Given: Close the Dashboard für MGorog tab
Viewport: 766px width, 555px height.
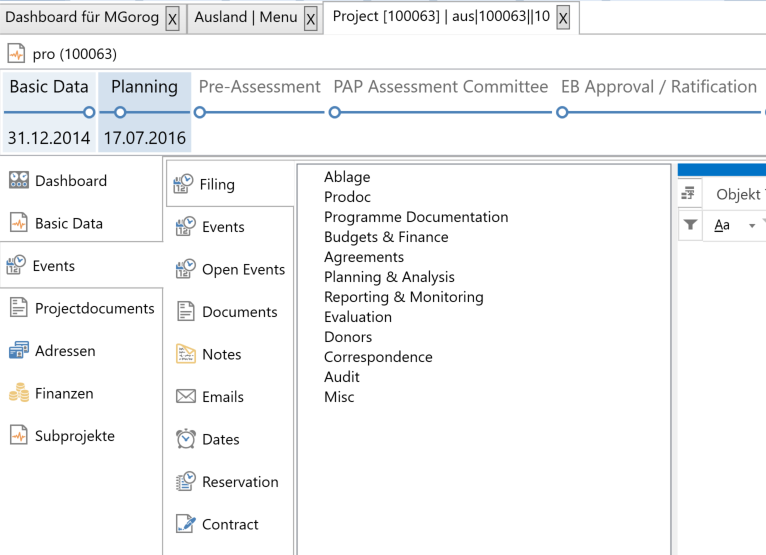Looking at the screenshot, I should click(x=171, y=19).
